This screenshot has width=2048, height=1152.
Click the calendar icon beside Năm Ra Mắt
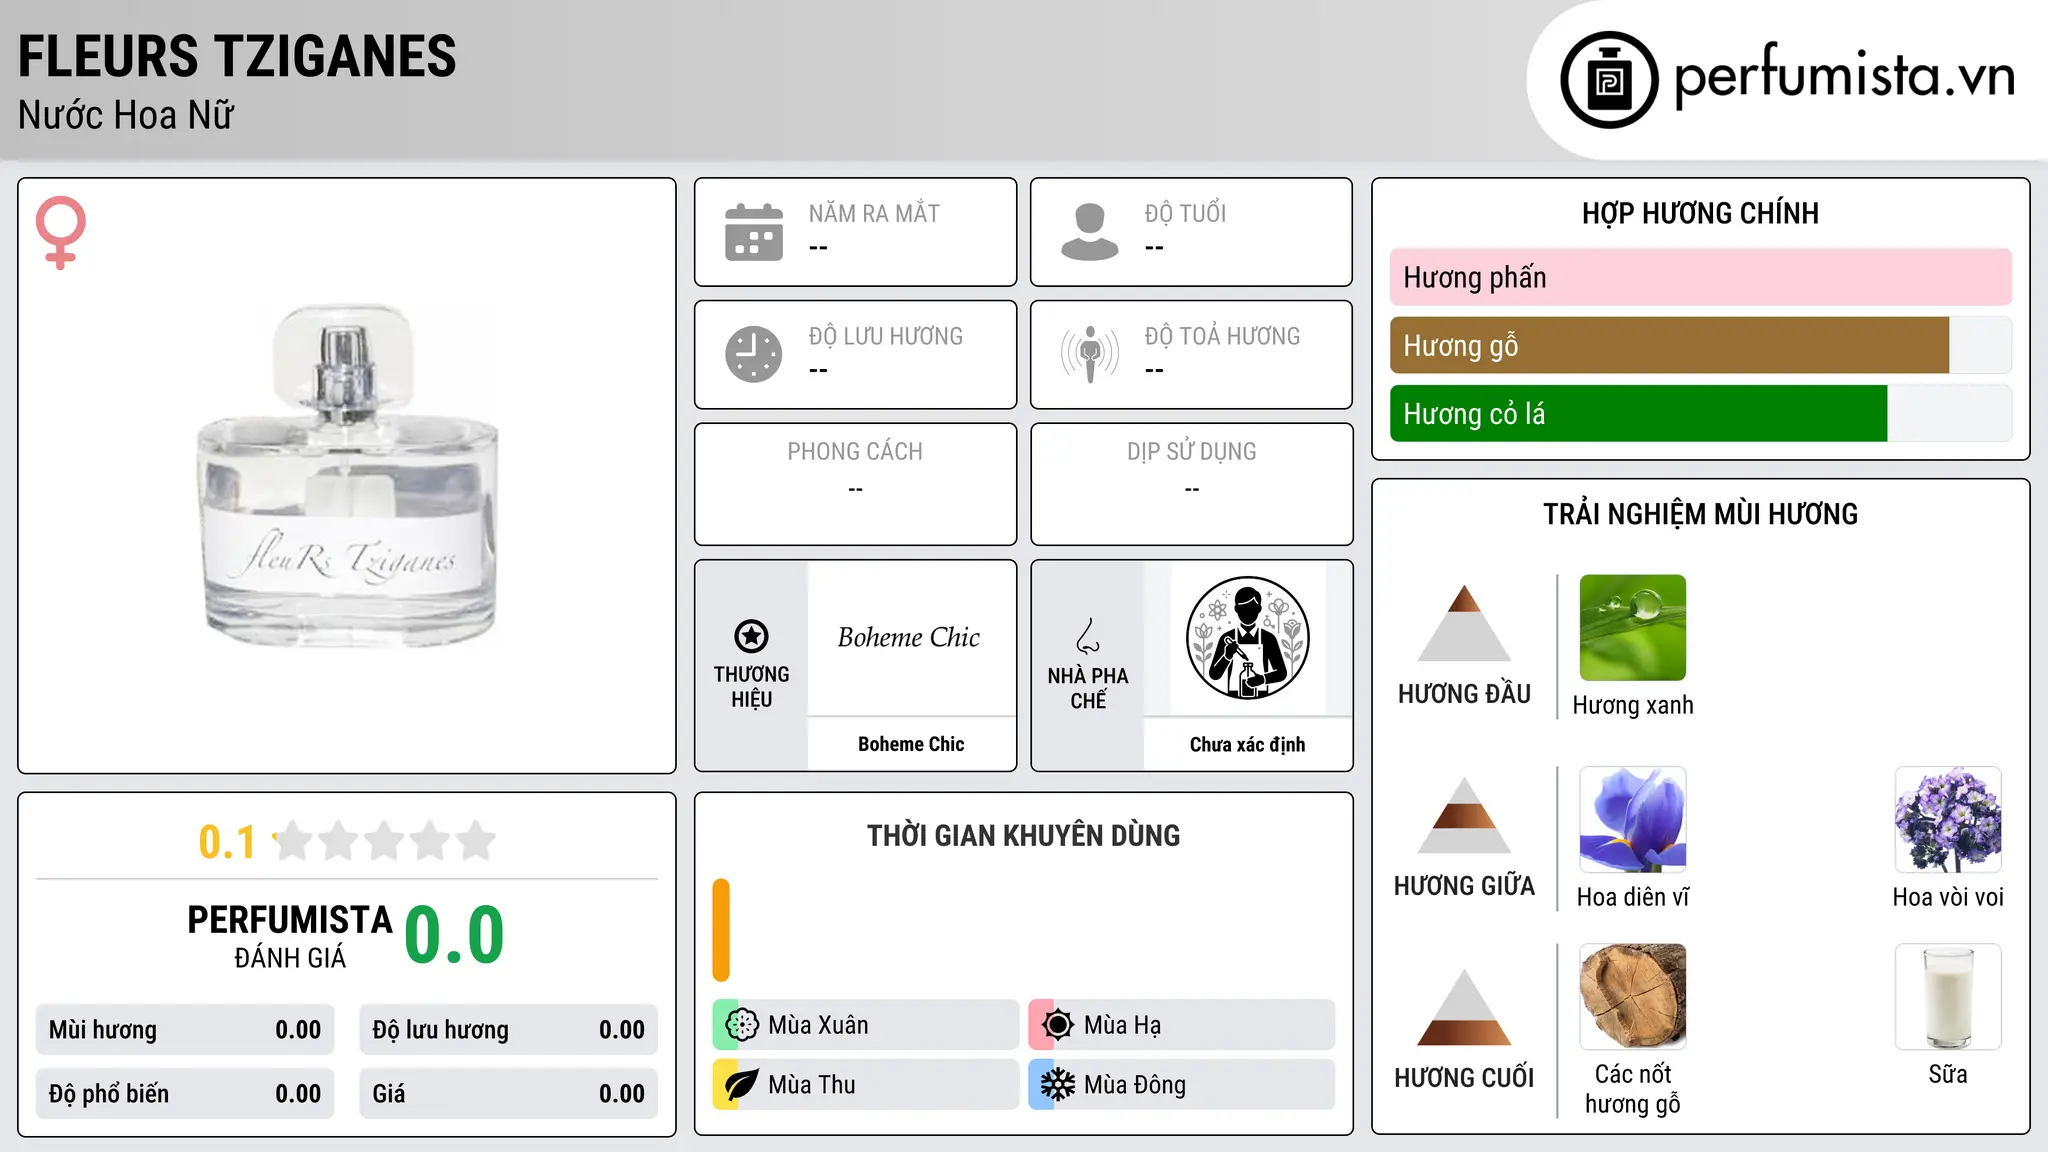point(754,232)
